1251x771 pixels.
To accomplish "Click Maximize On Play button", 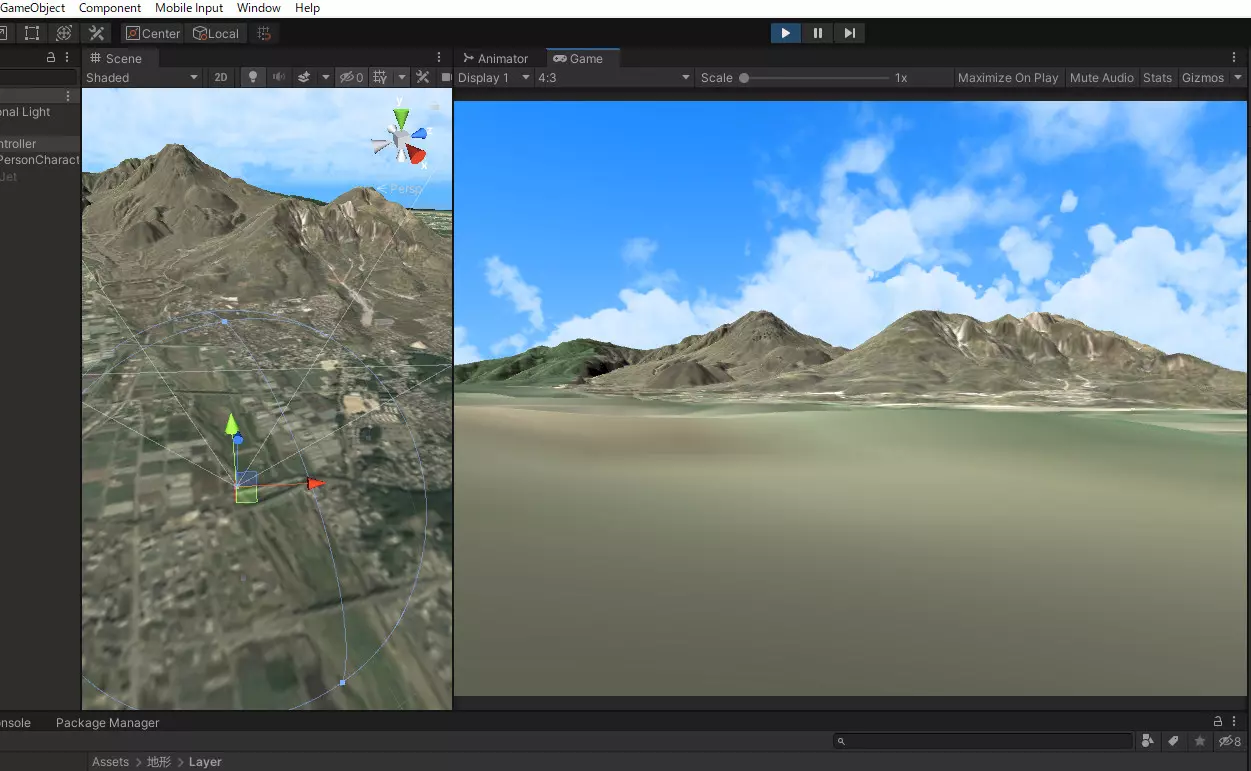I will [x=1007, y=77].
